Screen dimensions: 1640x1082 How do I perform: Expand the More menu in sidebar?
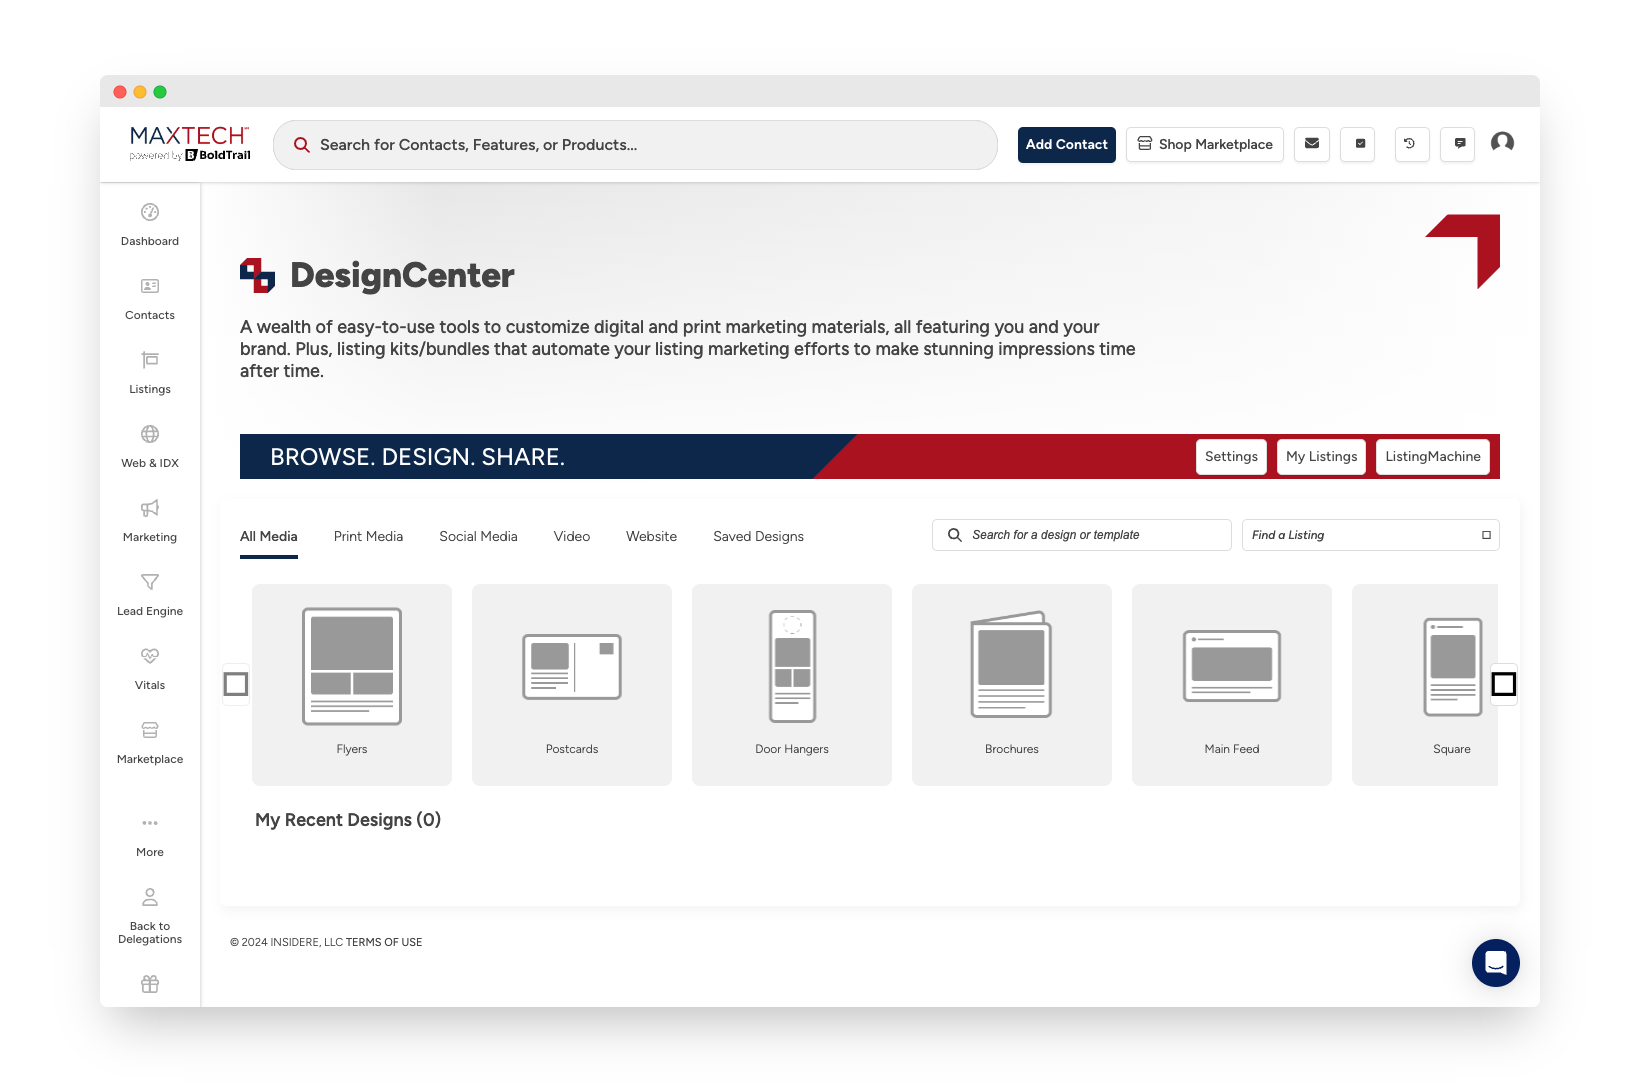[x=149, y=834]
